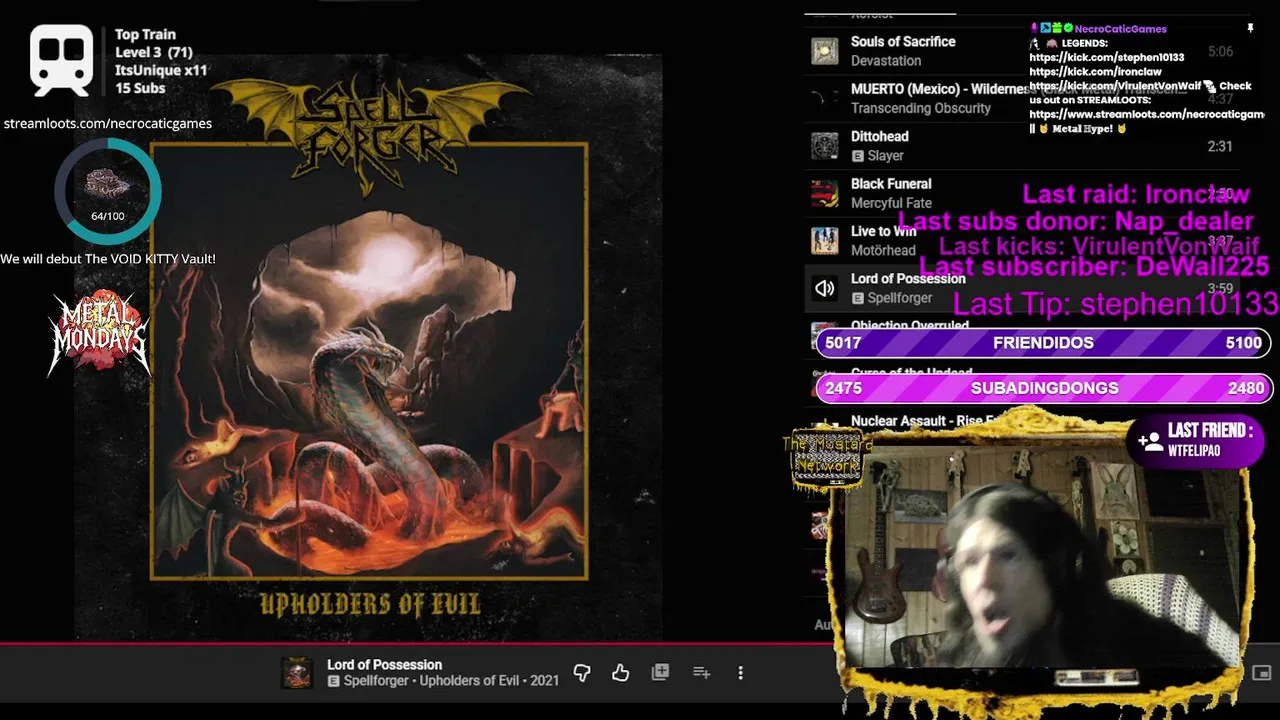Click the small album thumbnail in the player bar
This screenshot has height=720, width=1280.
pyautogui.click(x=297, y=673)
